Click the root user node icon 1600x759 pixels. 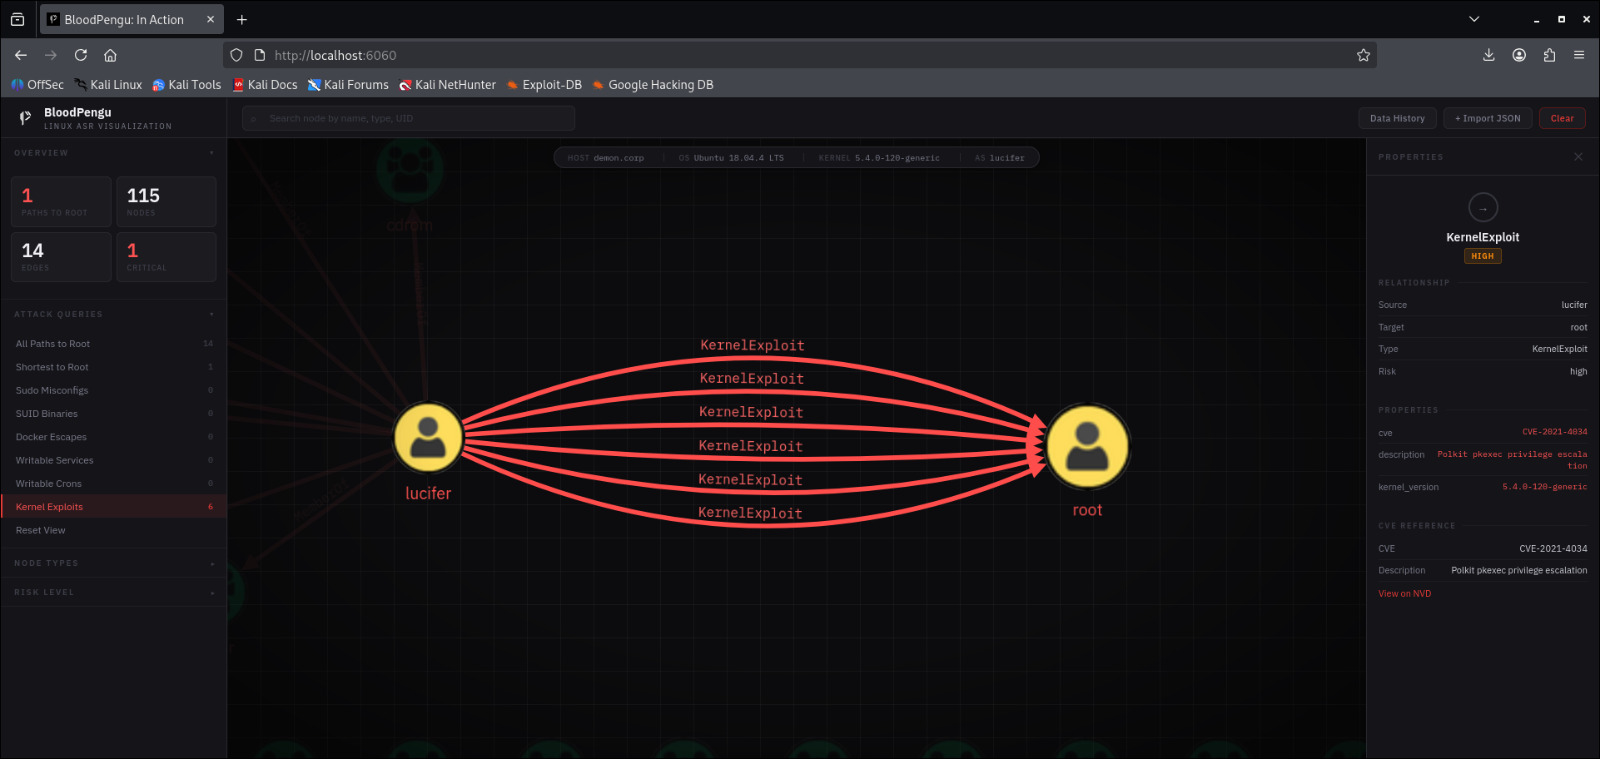coord(1087,446)
